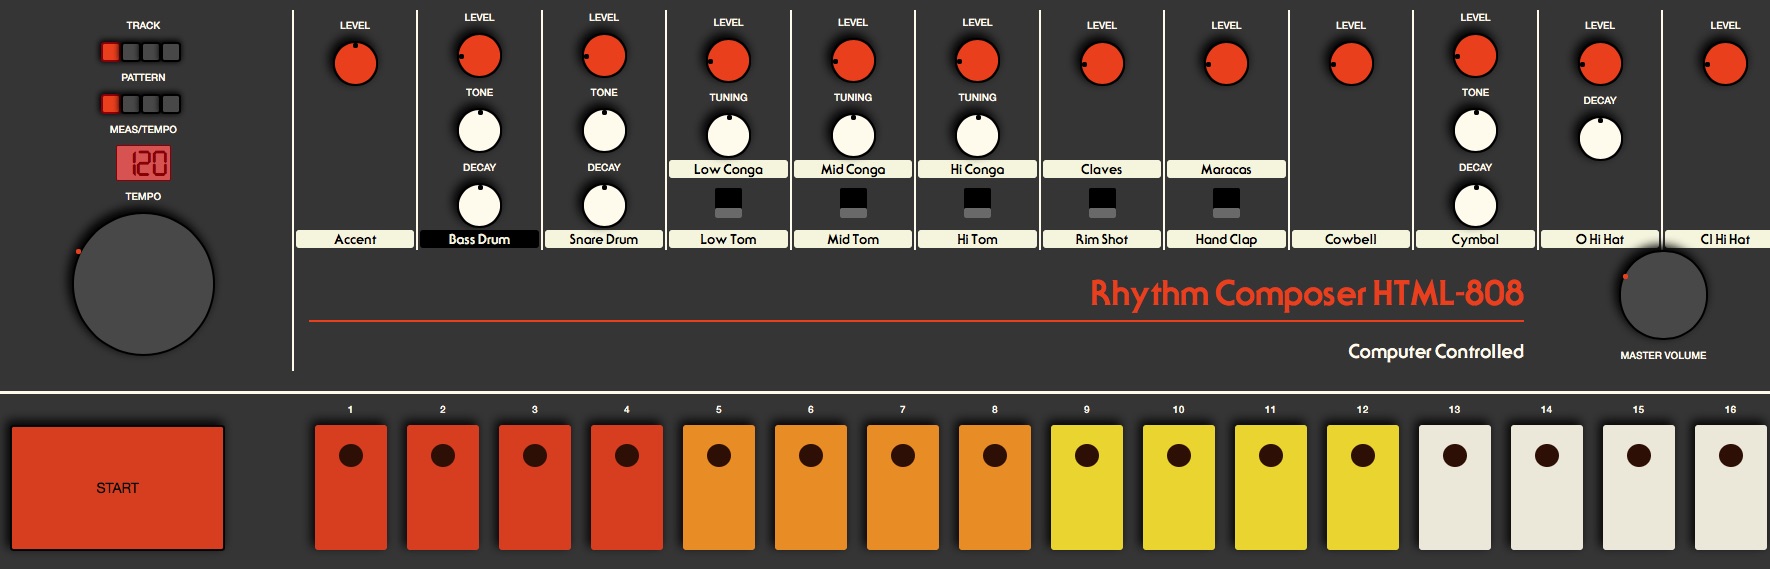Select the Accent track label
1770x569 pixels.
click(x=355, y=239)
